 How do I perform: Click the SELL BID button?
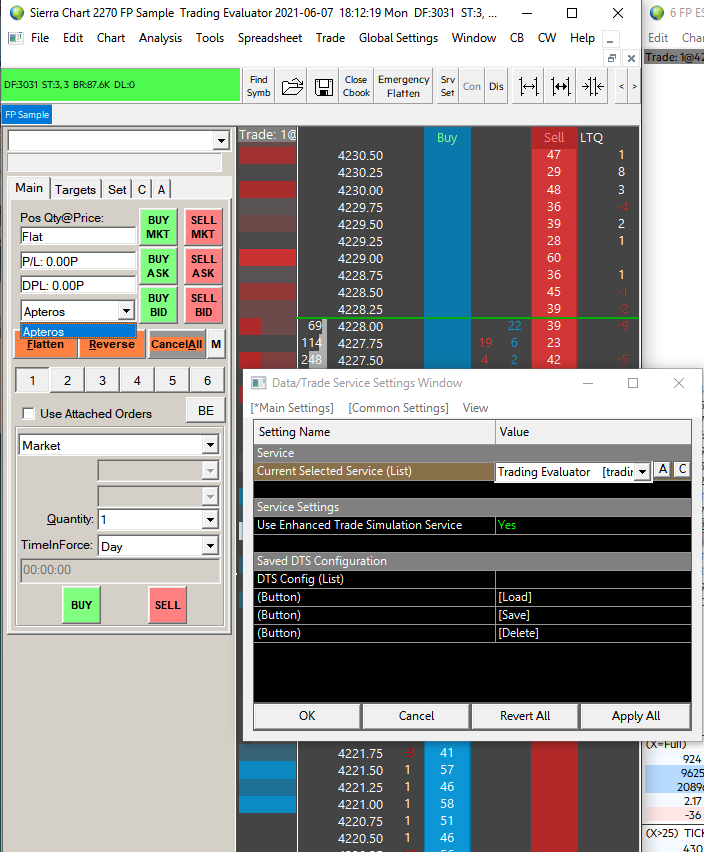(x=203, y=305)
